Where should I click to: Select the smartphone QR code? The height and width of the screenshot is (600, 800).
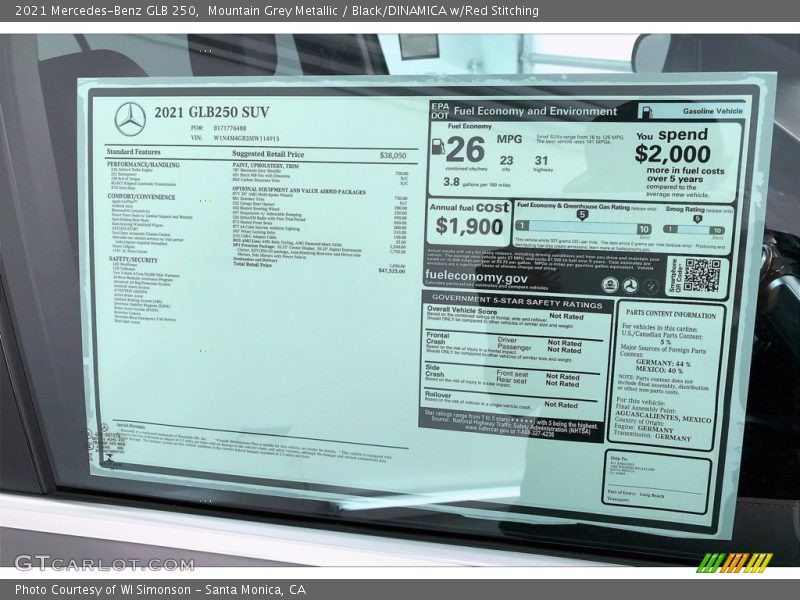pyautogui.click(x=702, y=275)
